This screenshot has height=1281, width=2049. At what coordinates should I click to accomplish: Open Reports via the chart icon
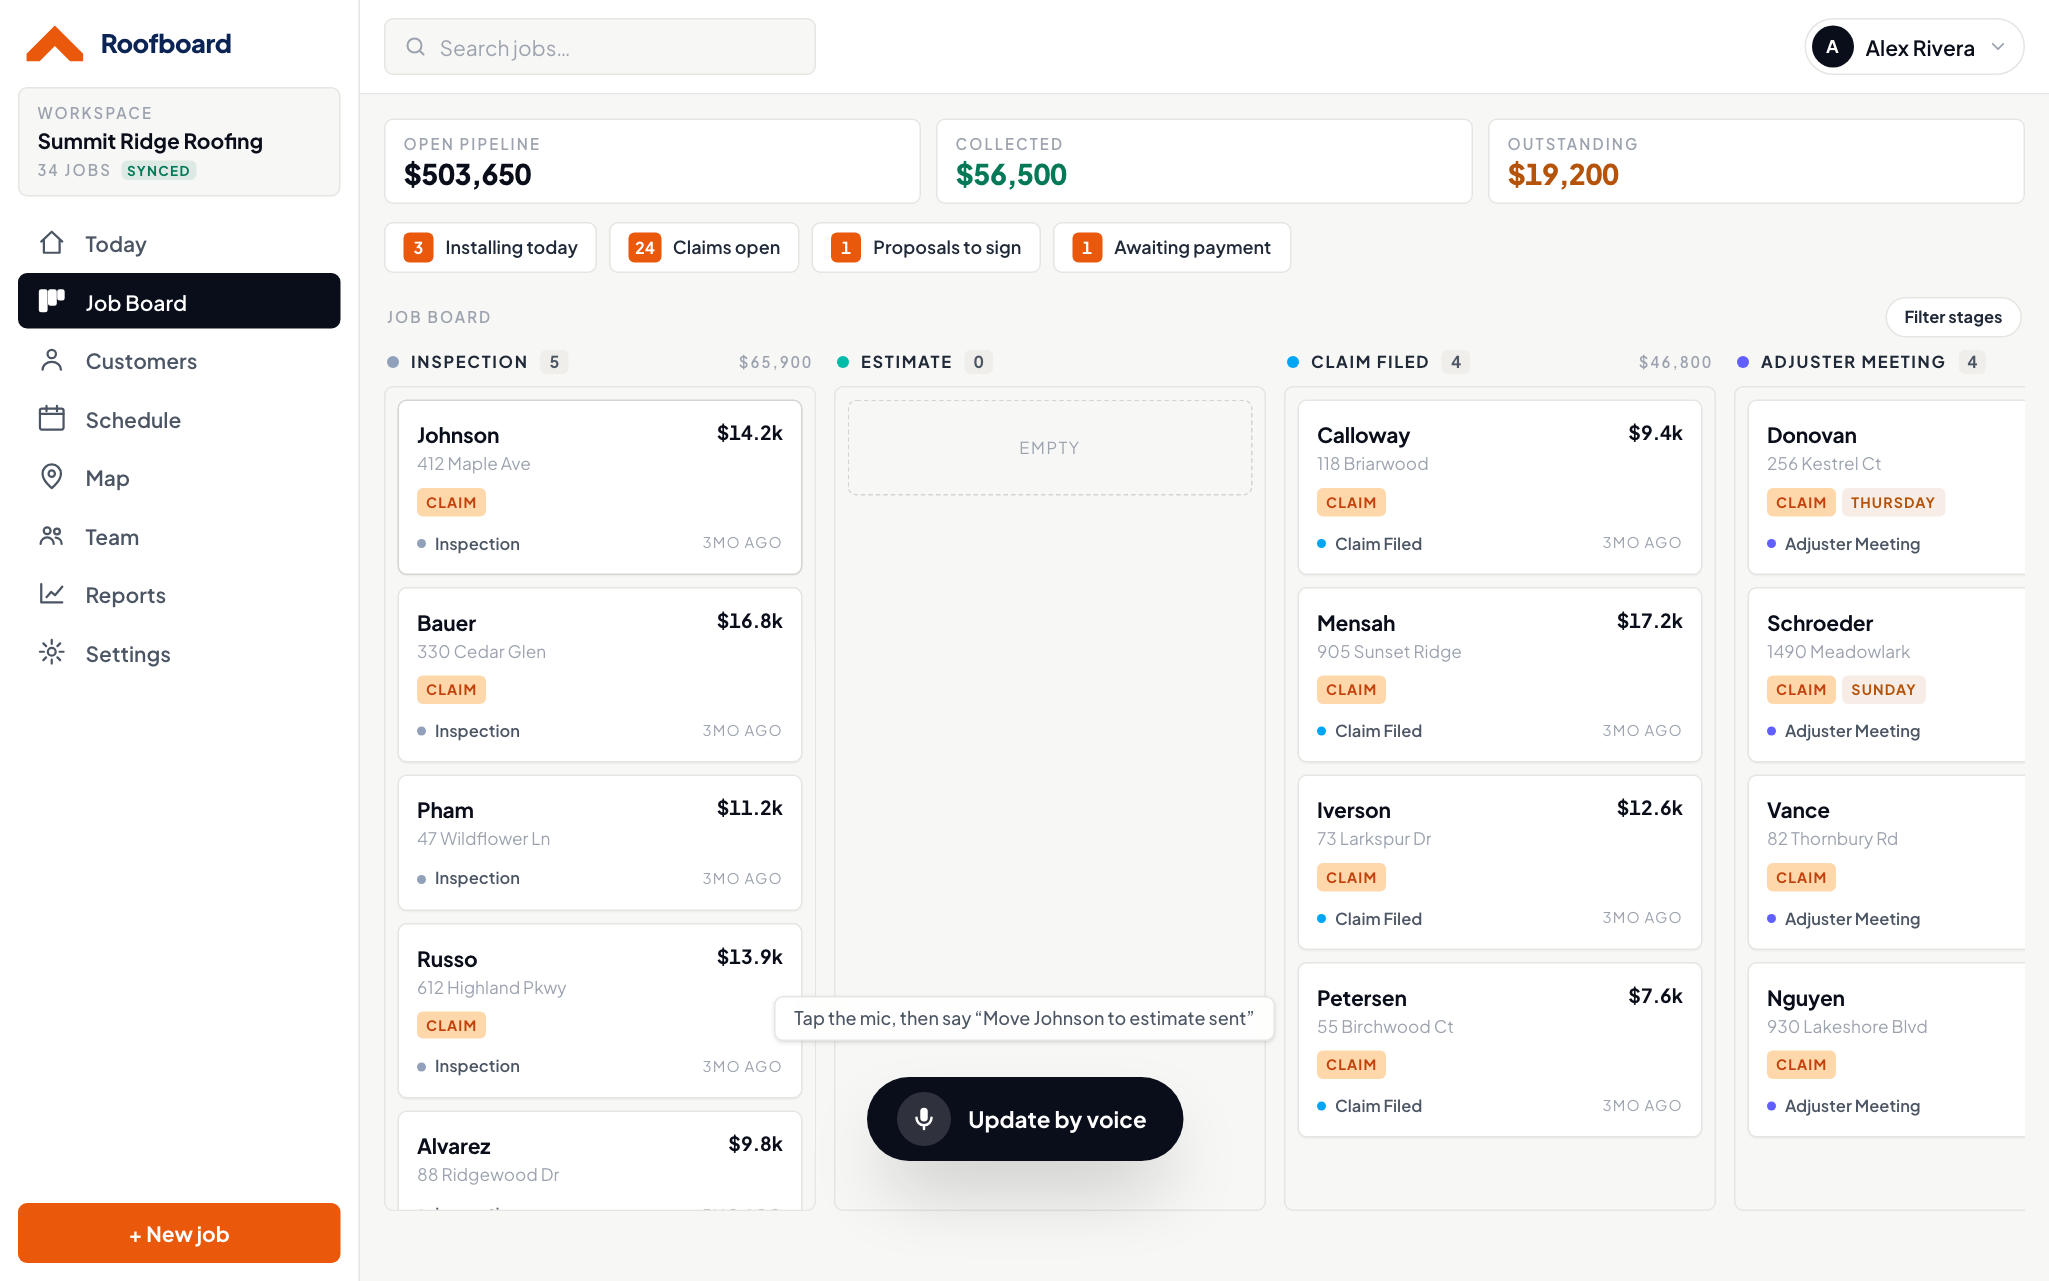click(x=52, y=594)
